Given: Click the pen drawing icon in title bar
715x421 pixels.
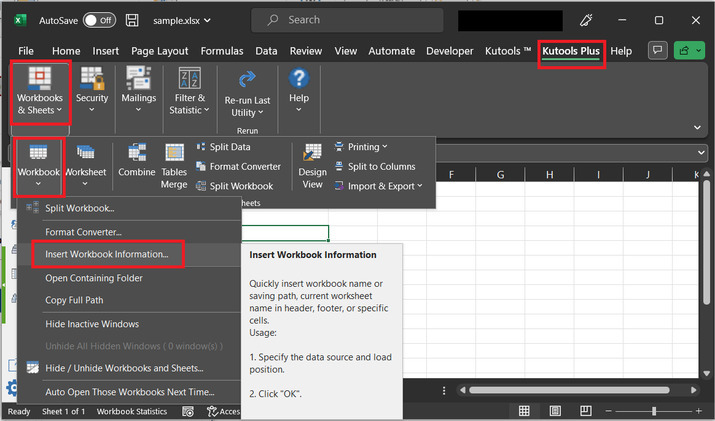Looking at the screenshot, I should coord(585,20).
